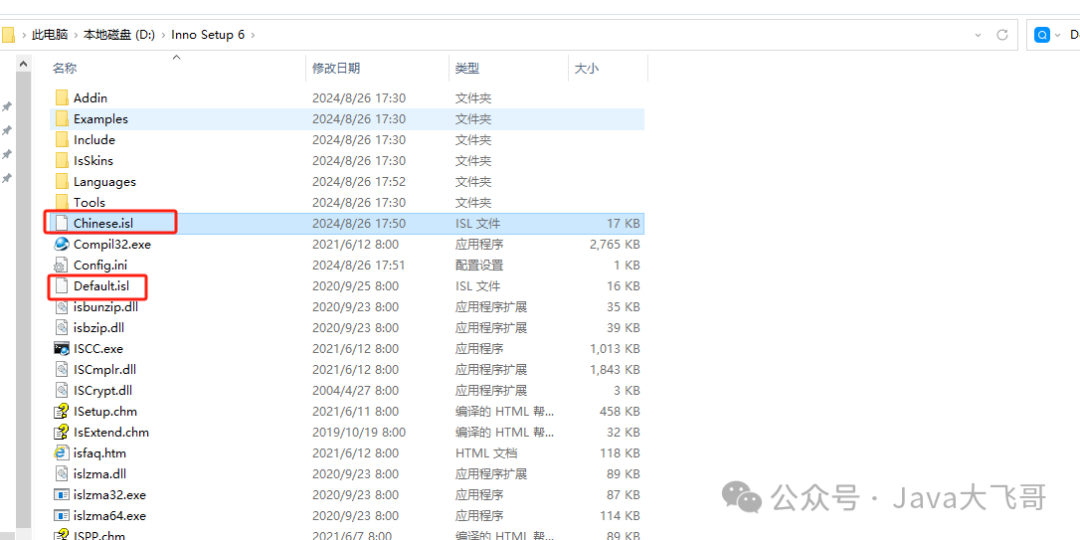Select the islzma64.exe application icon
Viewport: 1080px width, 540px height.
[x=62, y=515]
